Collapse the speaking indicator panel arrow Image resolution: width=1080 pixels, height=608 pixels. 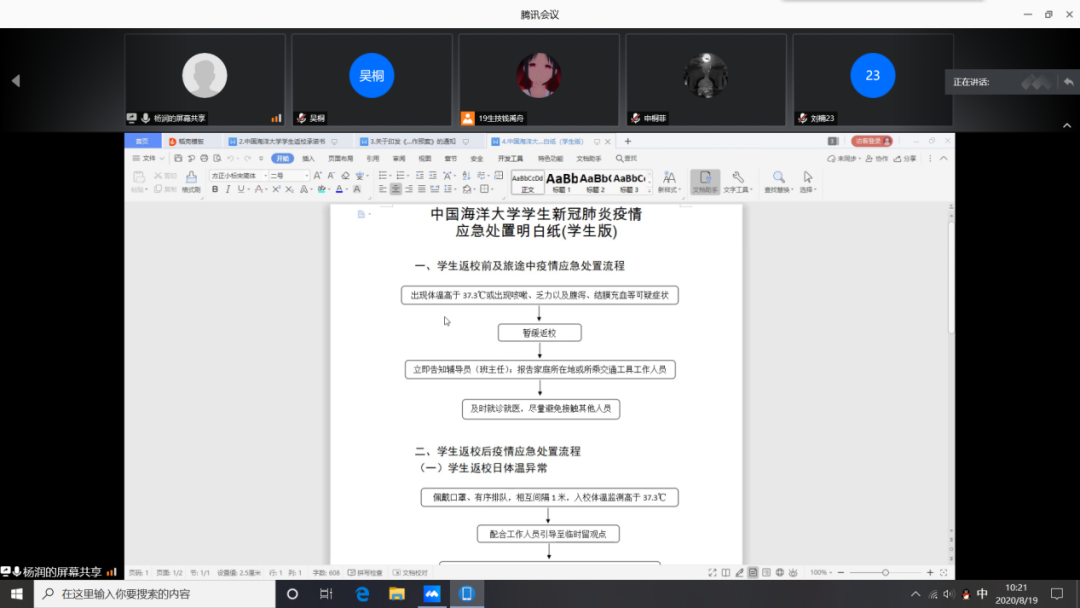pyautogui.click(x=1068, y=82)
